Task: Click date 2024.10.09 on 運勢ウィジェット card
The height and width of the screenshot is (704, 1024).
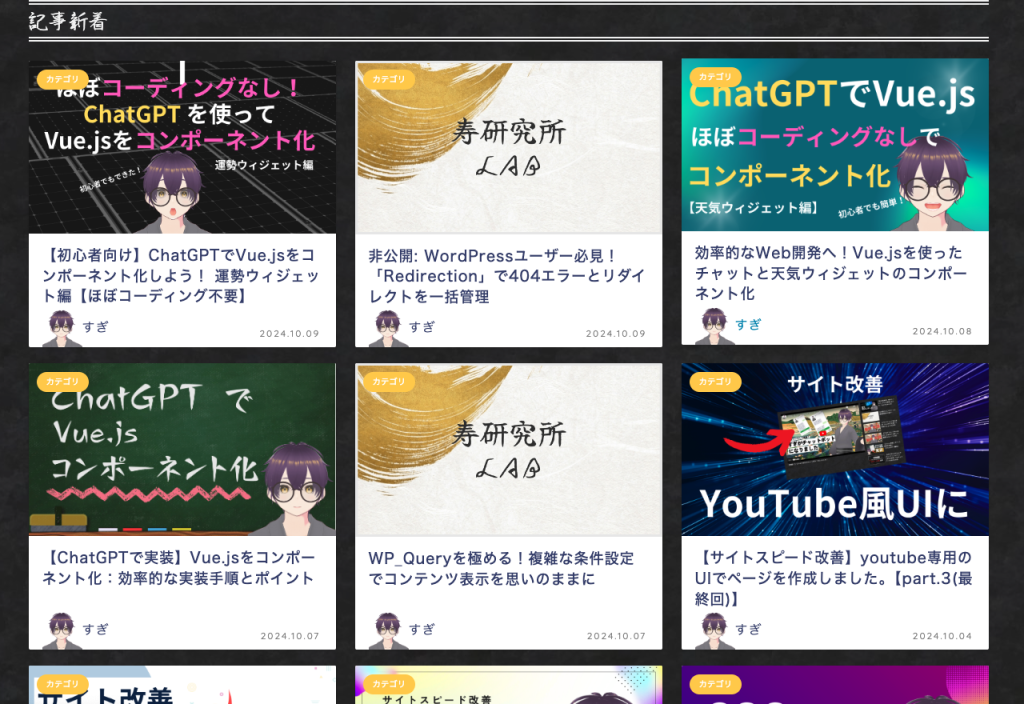Action: 289,334
